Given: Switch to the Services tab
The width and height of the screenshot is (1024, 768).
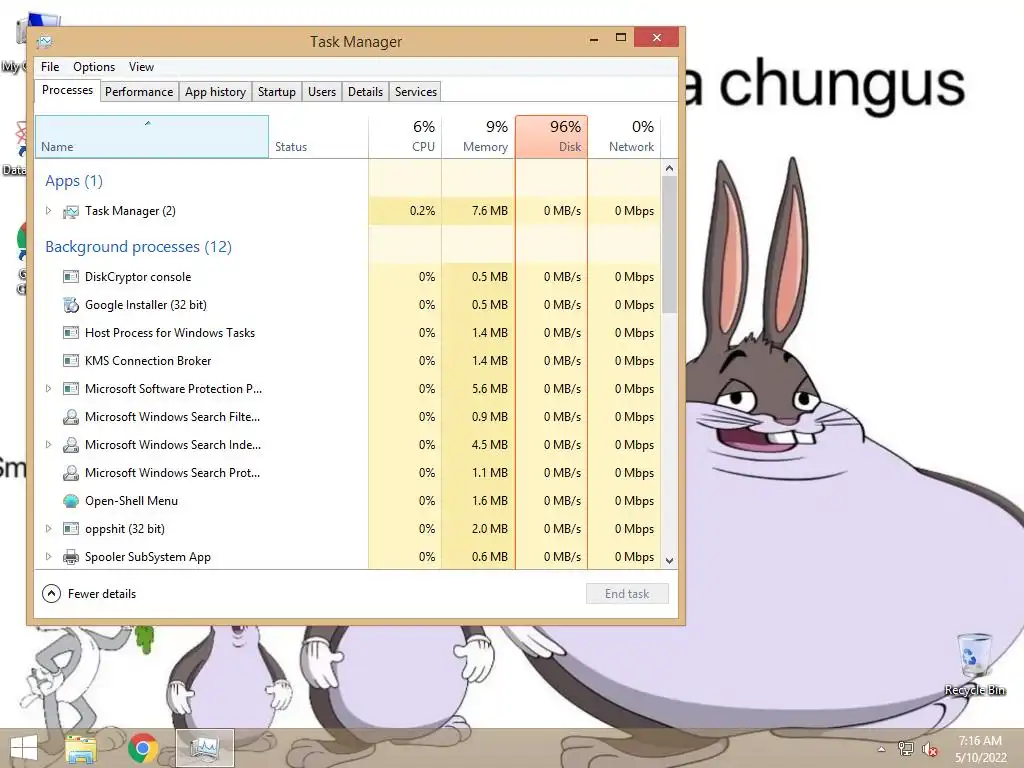Looking at the screenshot, I should (415, 92).
